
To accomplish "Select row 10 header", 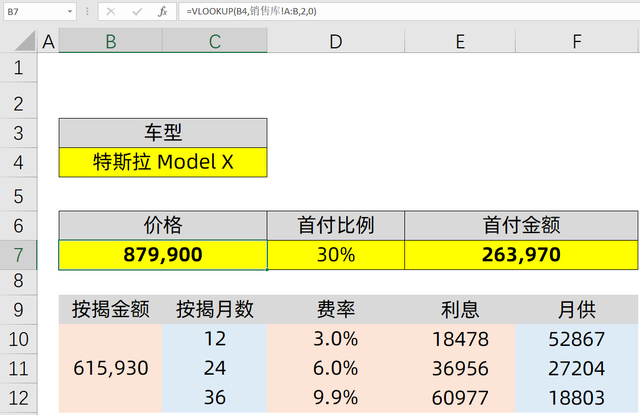I will click(x=18, y=339).
